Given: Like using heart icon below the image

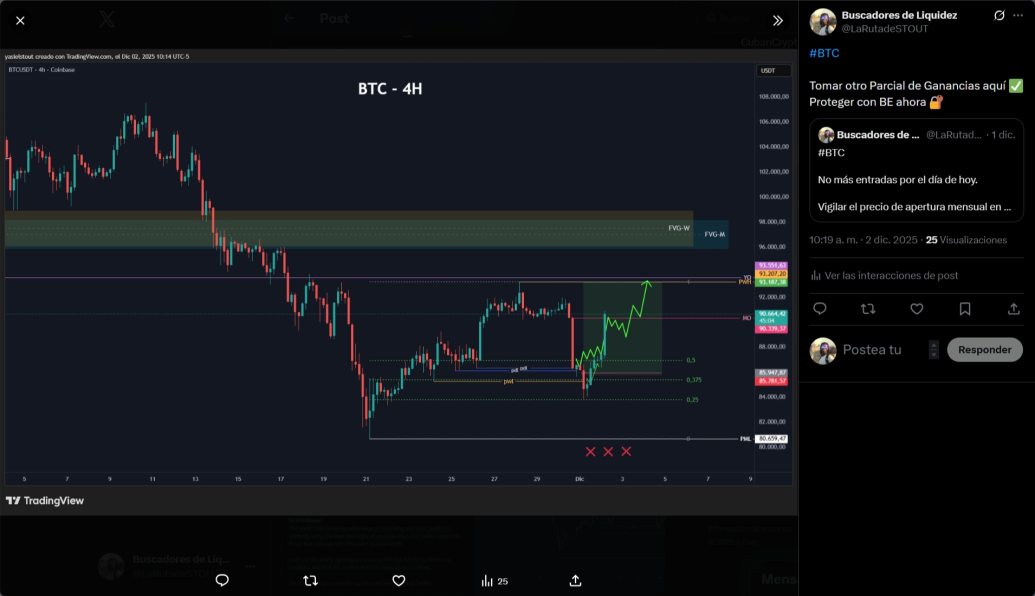Looking at the screenshot, I should pos(399,580).
